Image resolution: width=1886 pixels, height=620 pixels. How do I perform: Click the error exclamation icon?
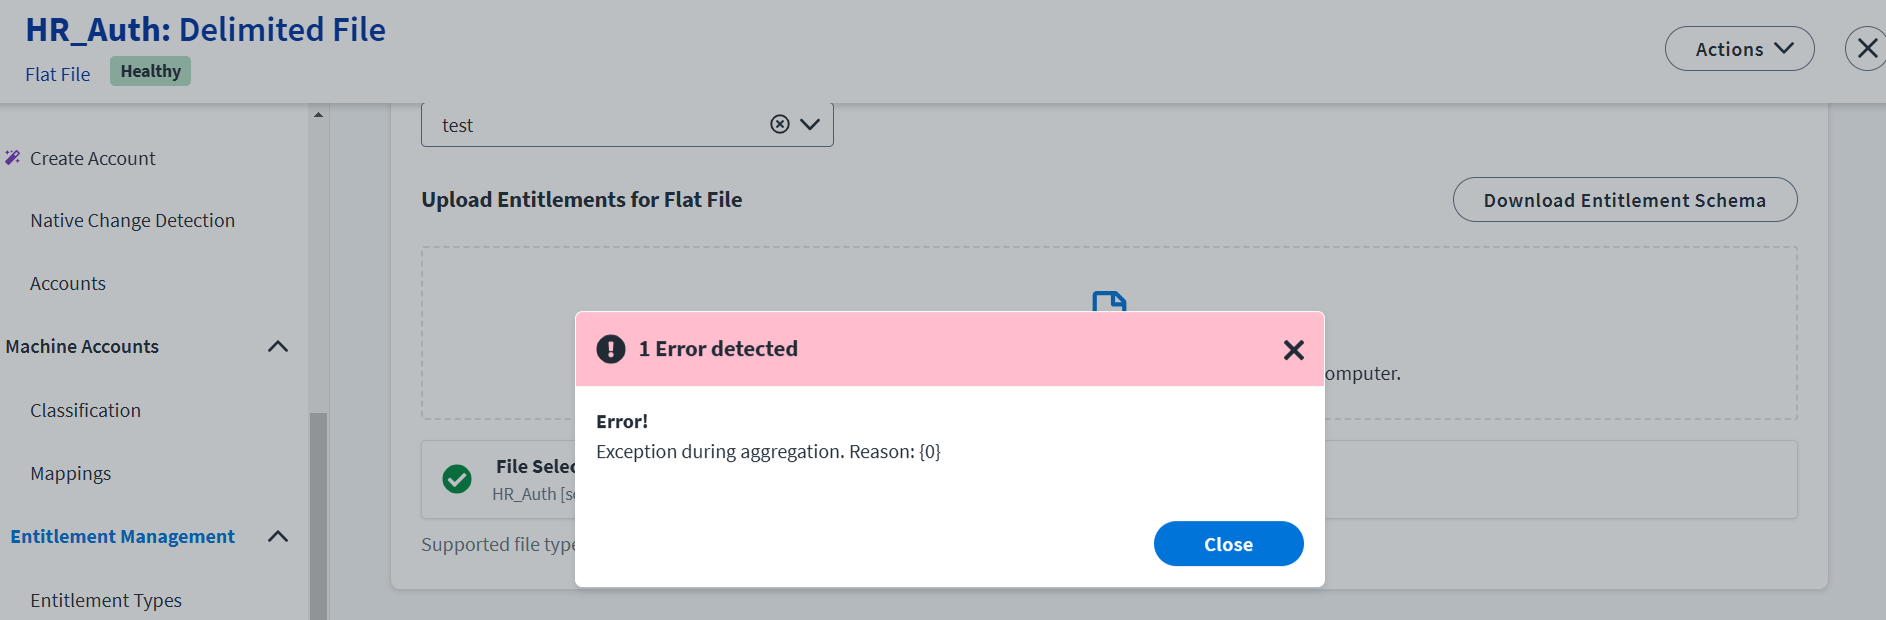click(610, 349)
